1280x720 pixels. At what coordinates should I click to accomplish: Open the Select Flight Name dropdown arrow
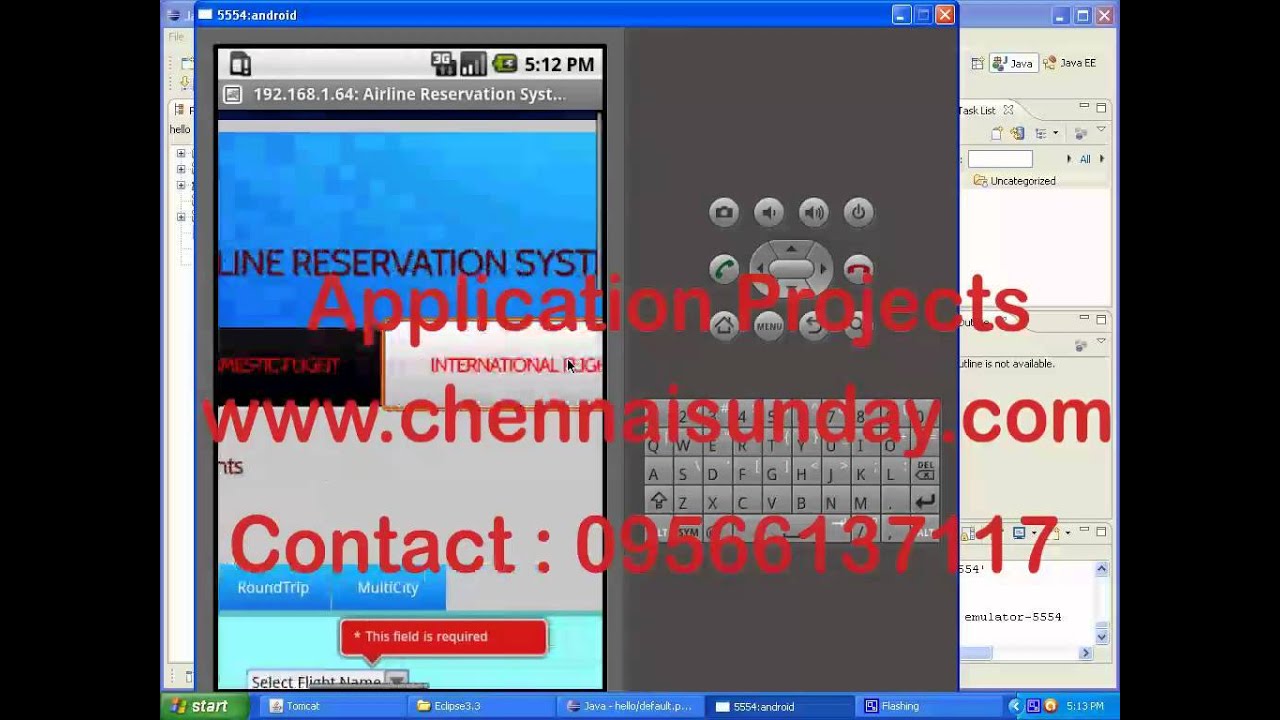(396, 681)
